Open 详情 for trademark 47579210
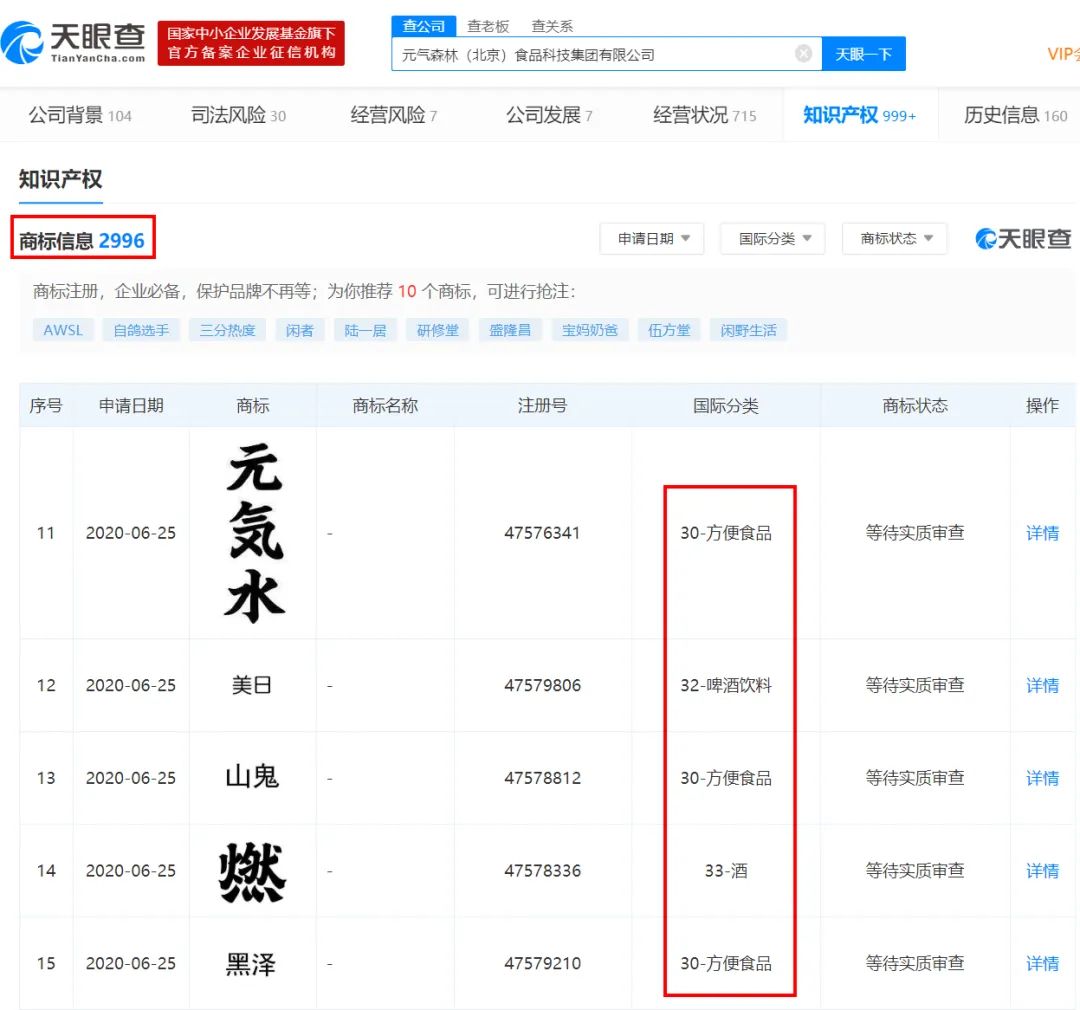 pyautogui.click(x=1042, y=963)
